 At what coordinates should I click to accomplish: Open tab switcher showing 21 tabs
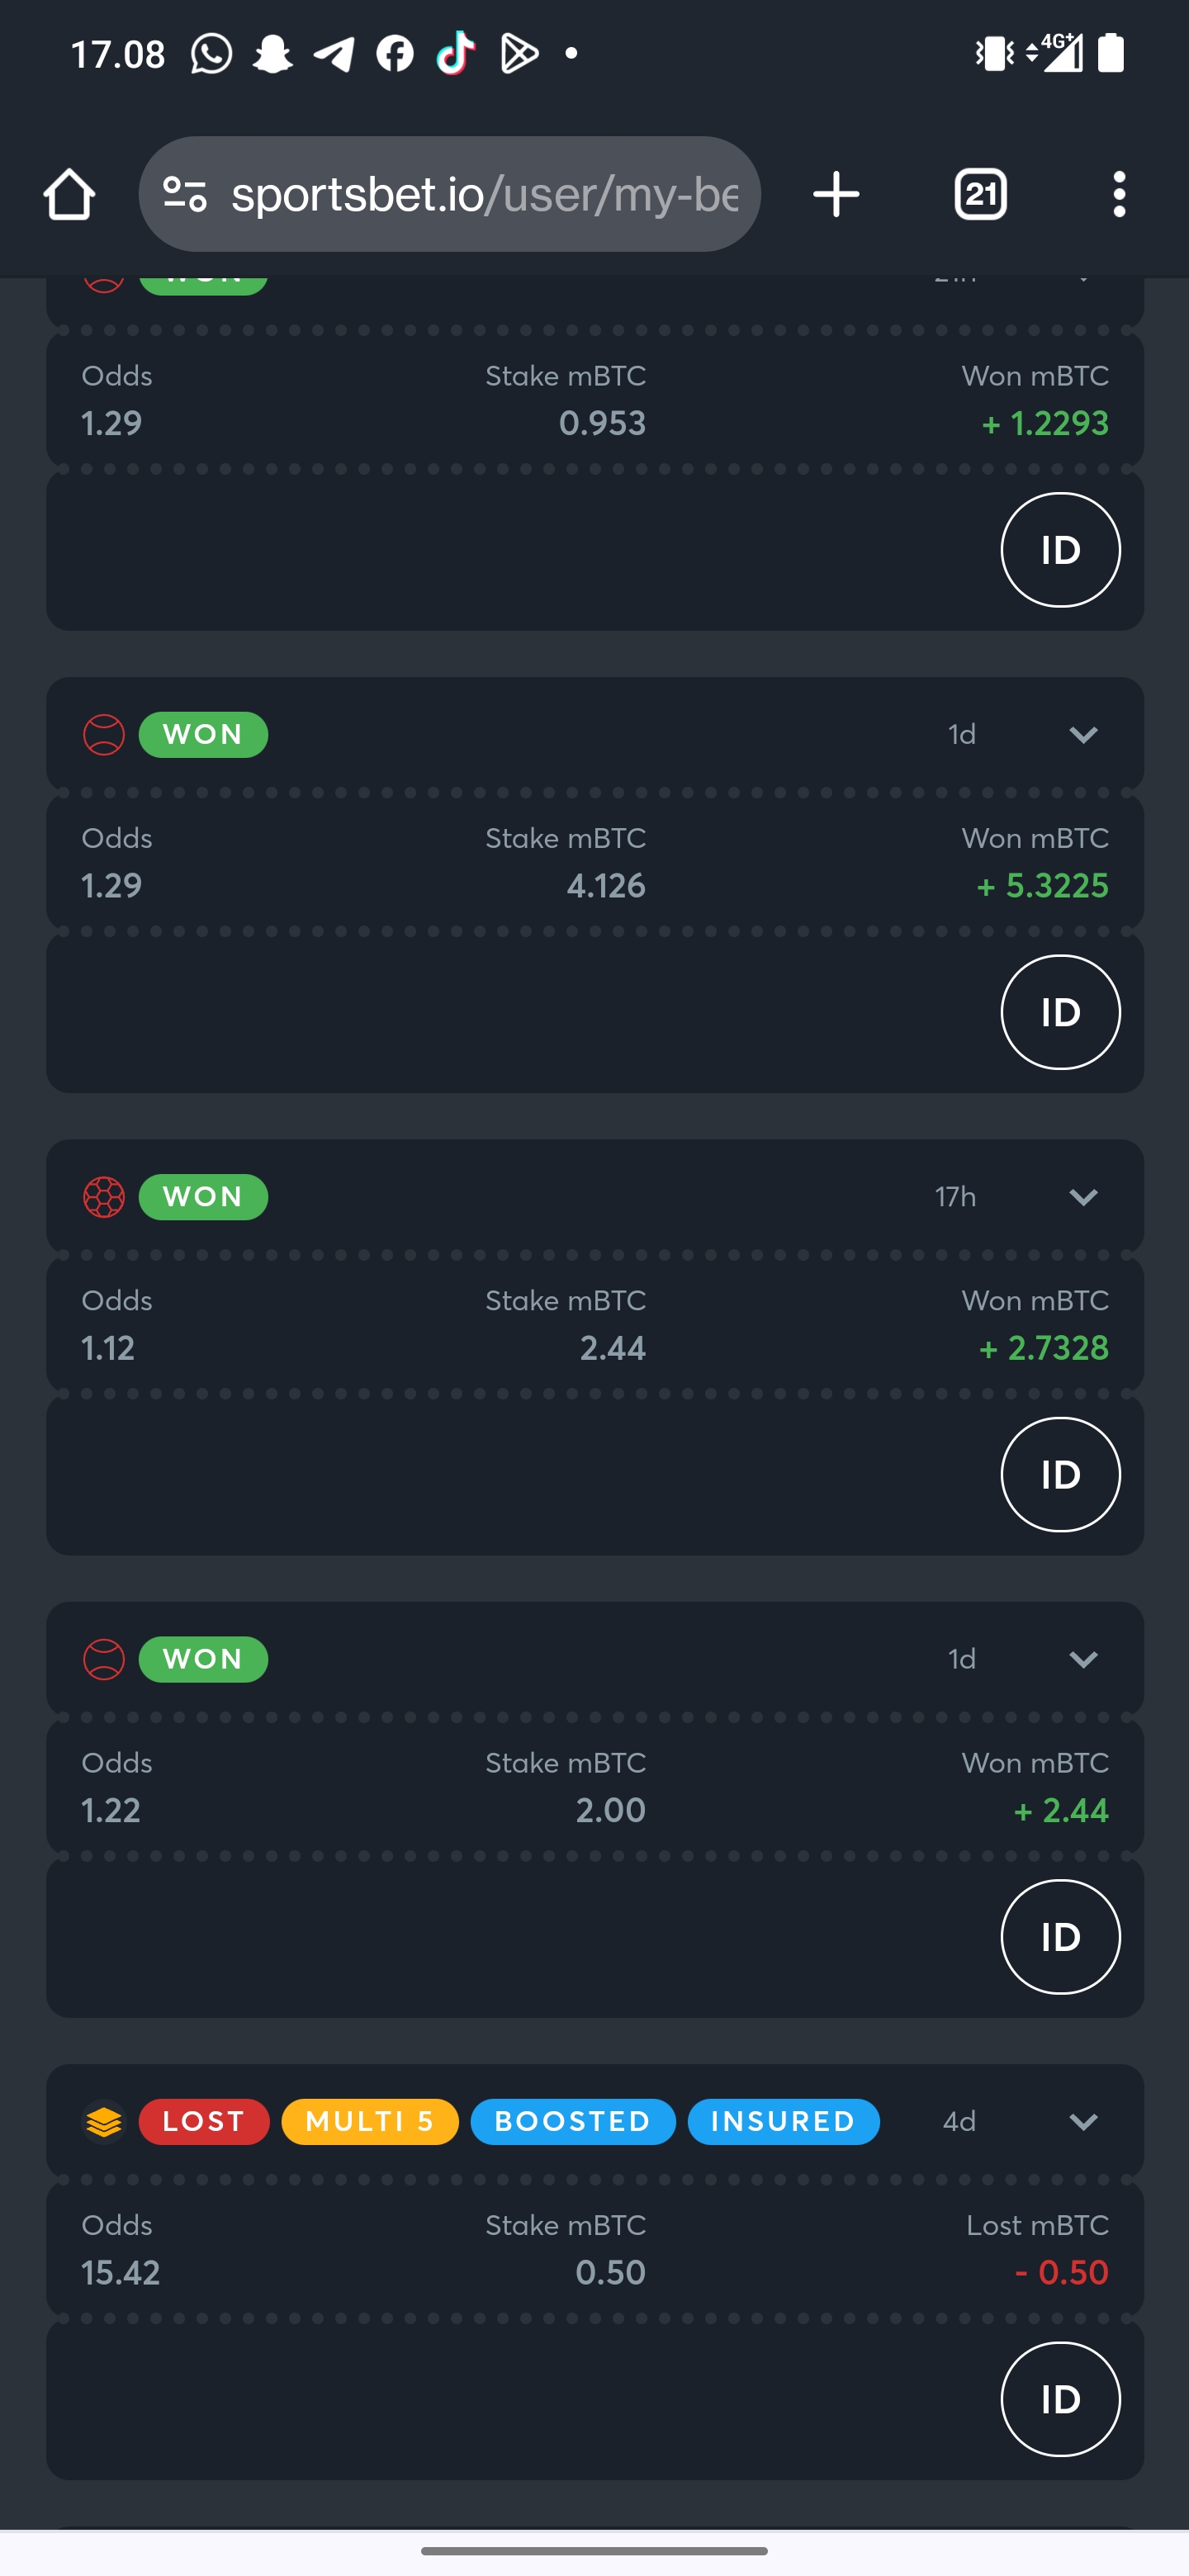point(980,194)
